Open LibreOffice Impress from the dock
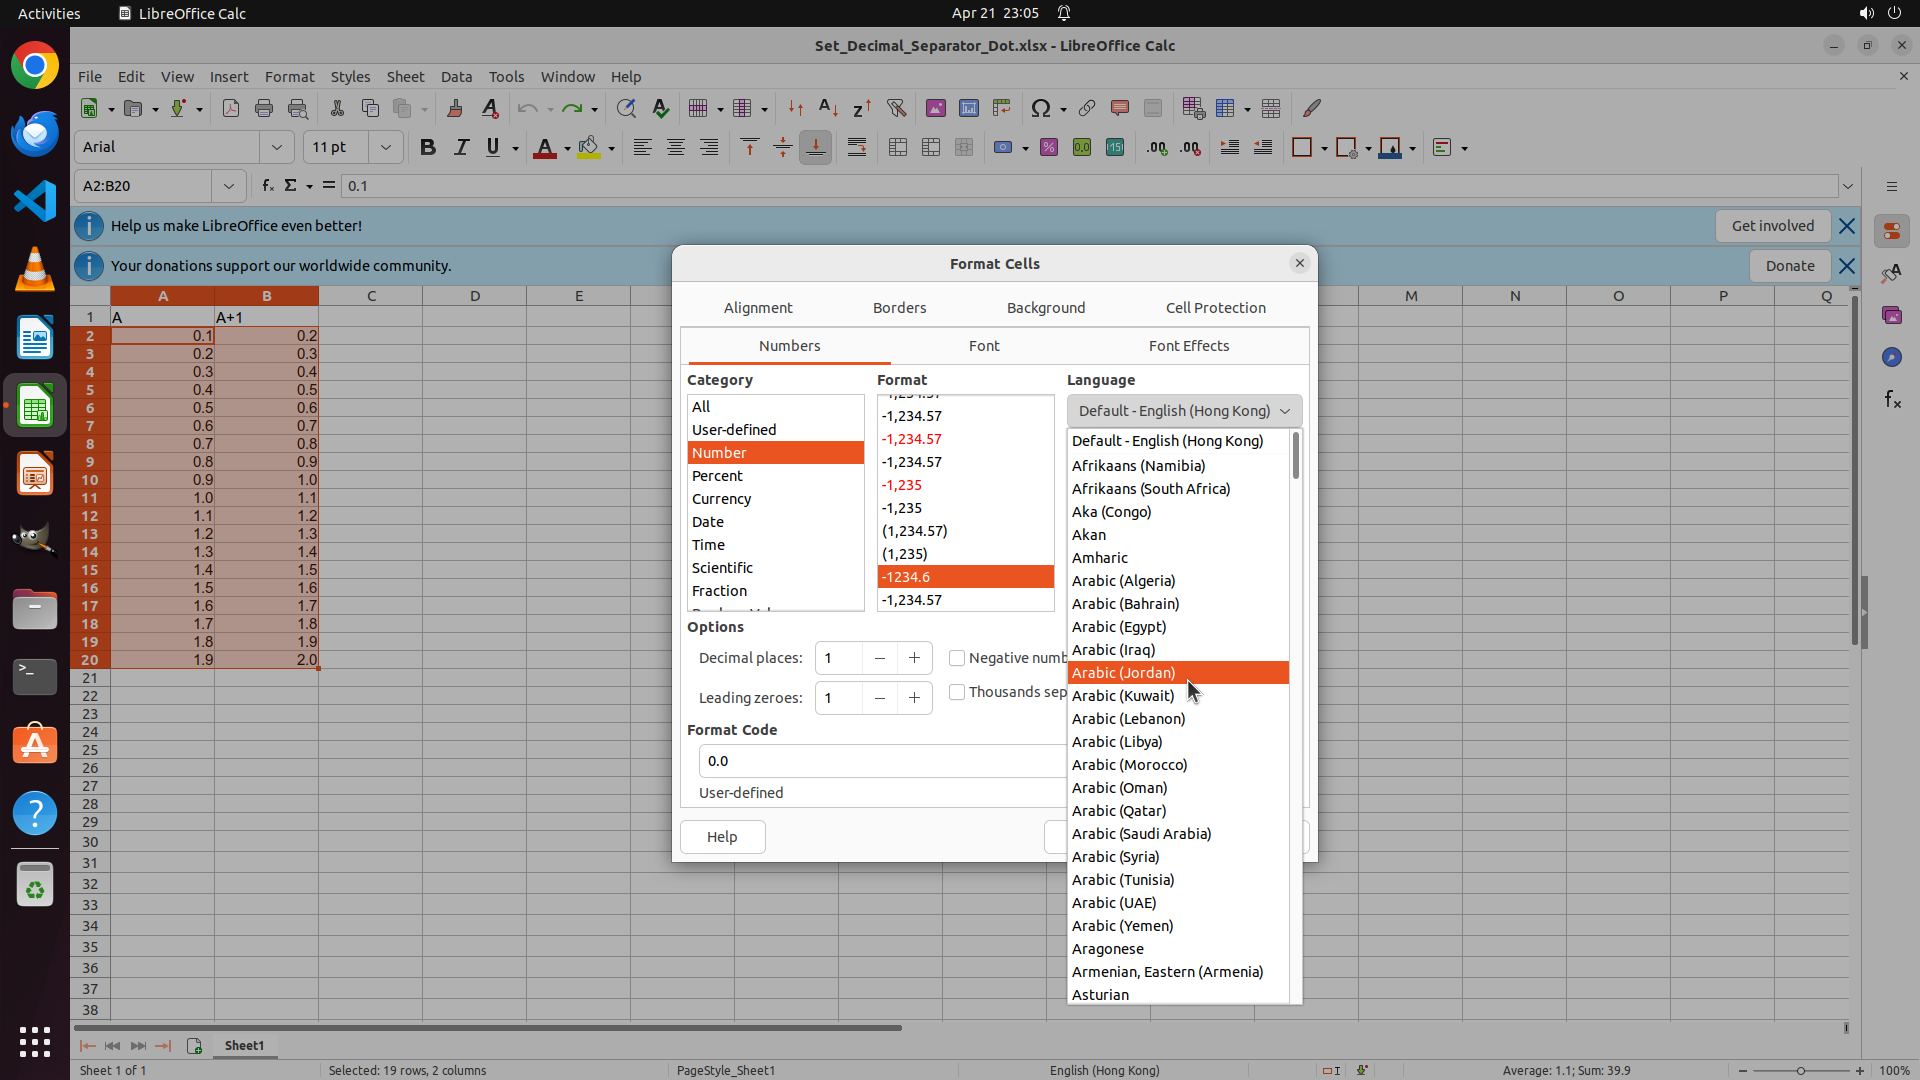Image resolution: width=1920 pixels, height=1080 pixels. click(35, 474)
